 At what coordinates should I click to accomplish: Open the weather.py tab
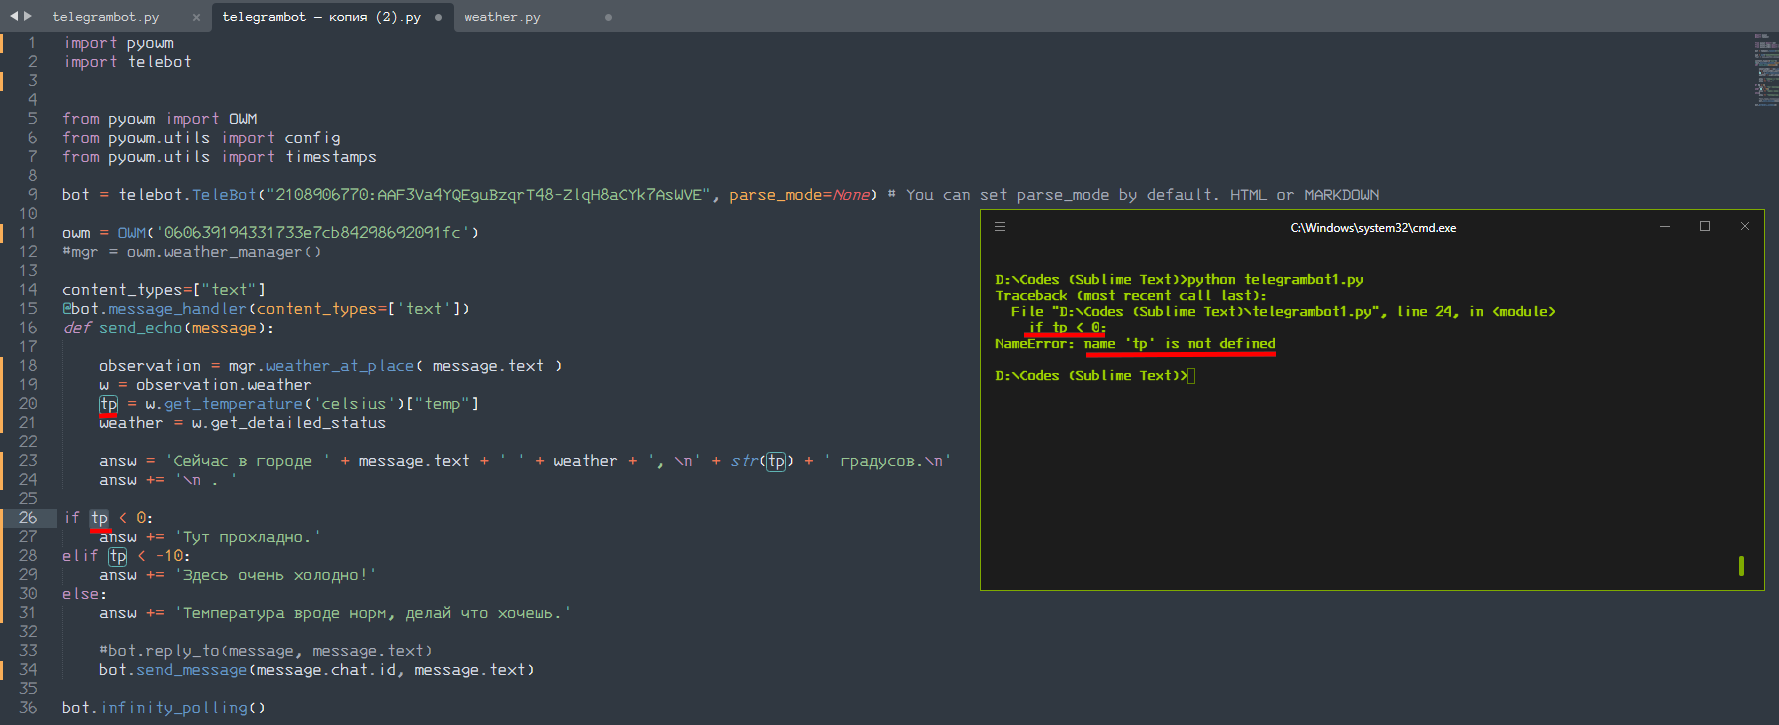pyautogui.click(x=502, y=17)
